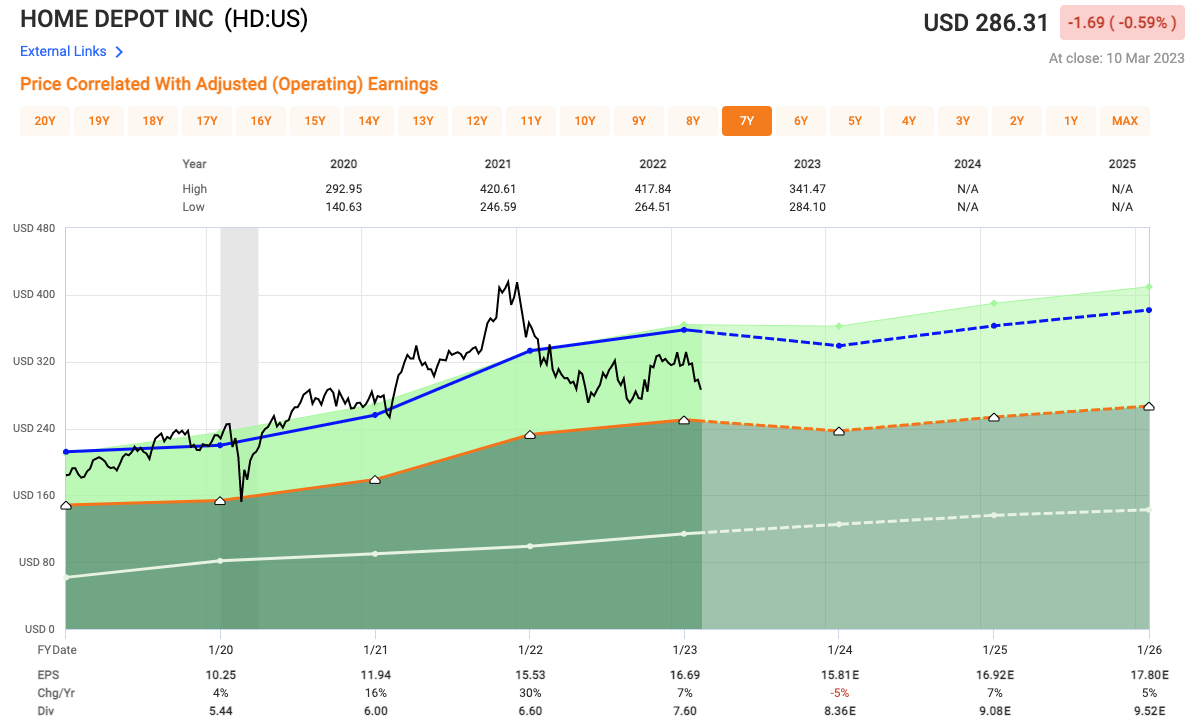Expand the External Links chevron arrow
The image size is (1204, 723).
click(x=116, y=51)
